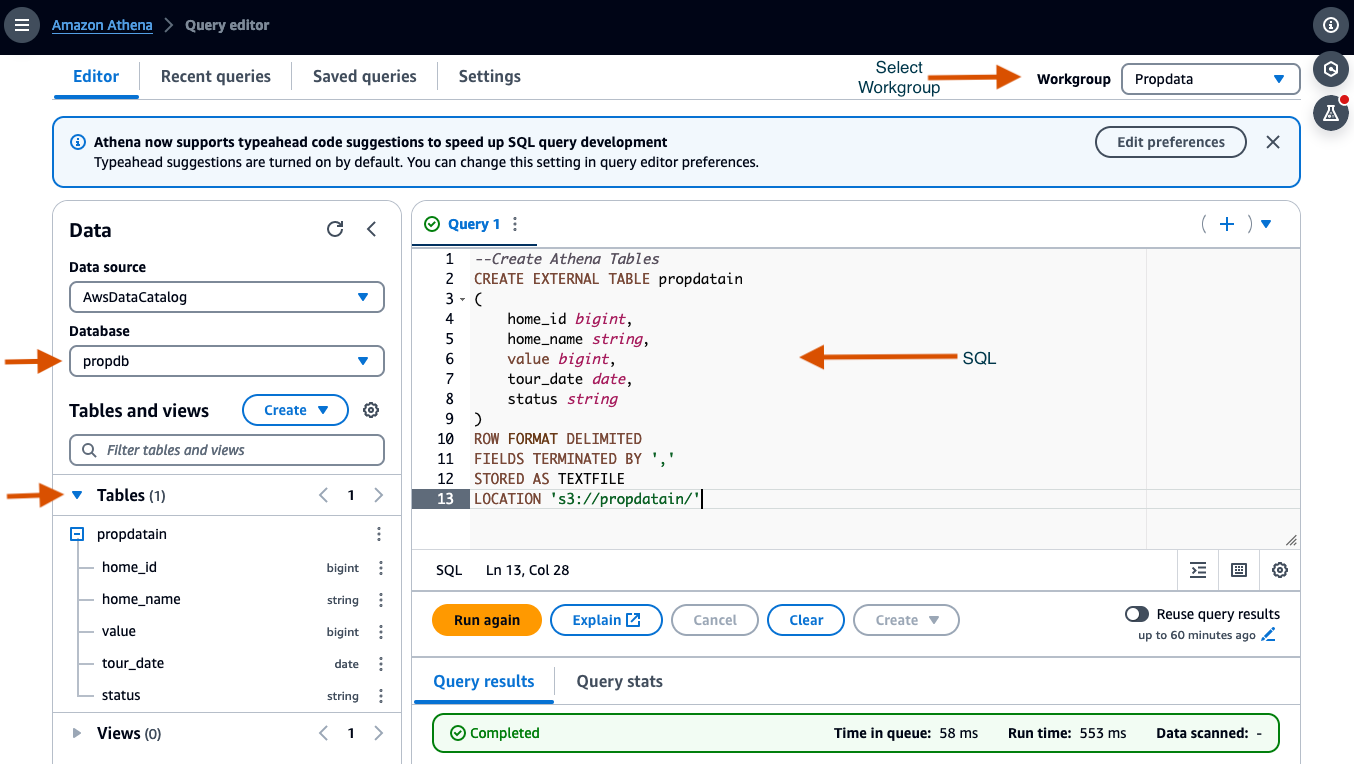
Task: Click the Clear button
Action: coord(806,620)
